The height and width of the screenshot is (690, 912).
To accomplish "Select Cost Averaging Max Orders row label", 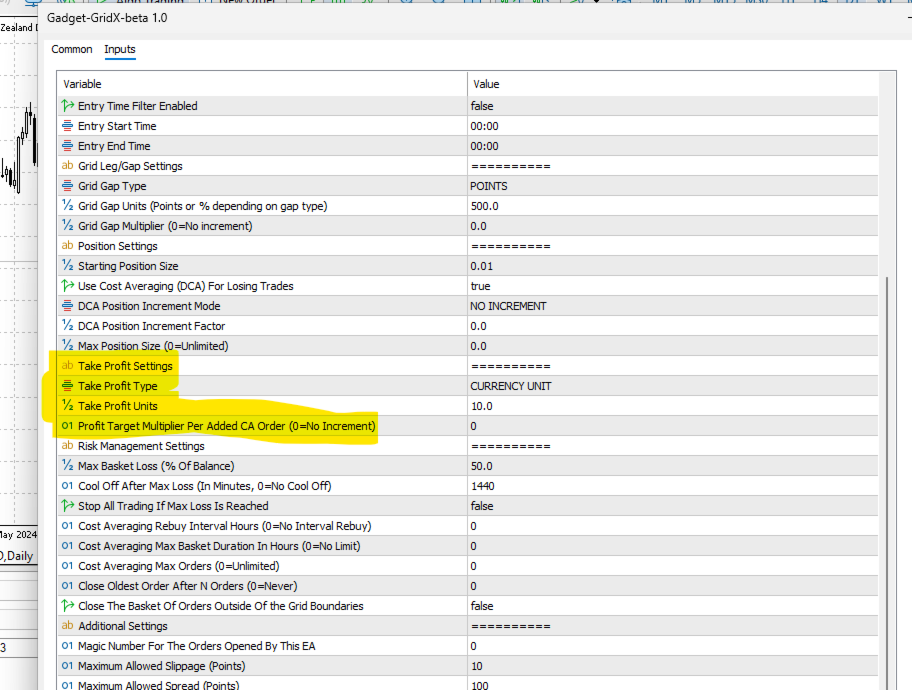I will pos(179,565).
